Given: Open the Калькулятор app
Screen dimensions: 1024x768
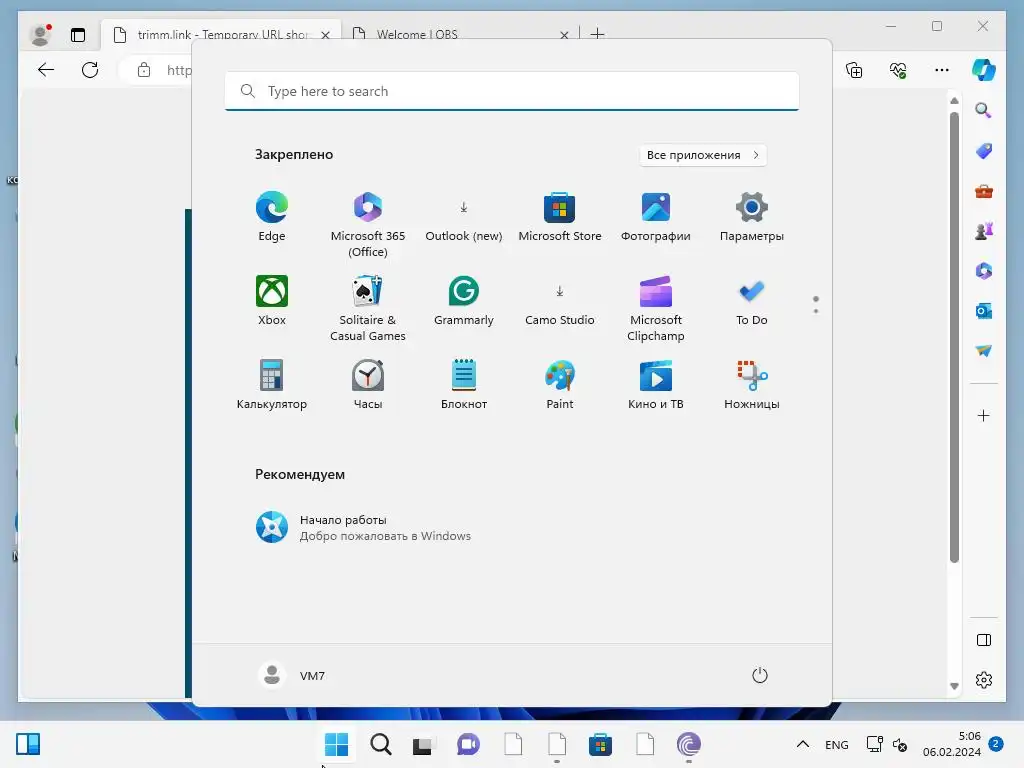Looking at the screenshot, I should coord(272,385).
